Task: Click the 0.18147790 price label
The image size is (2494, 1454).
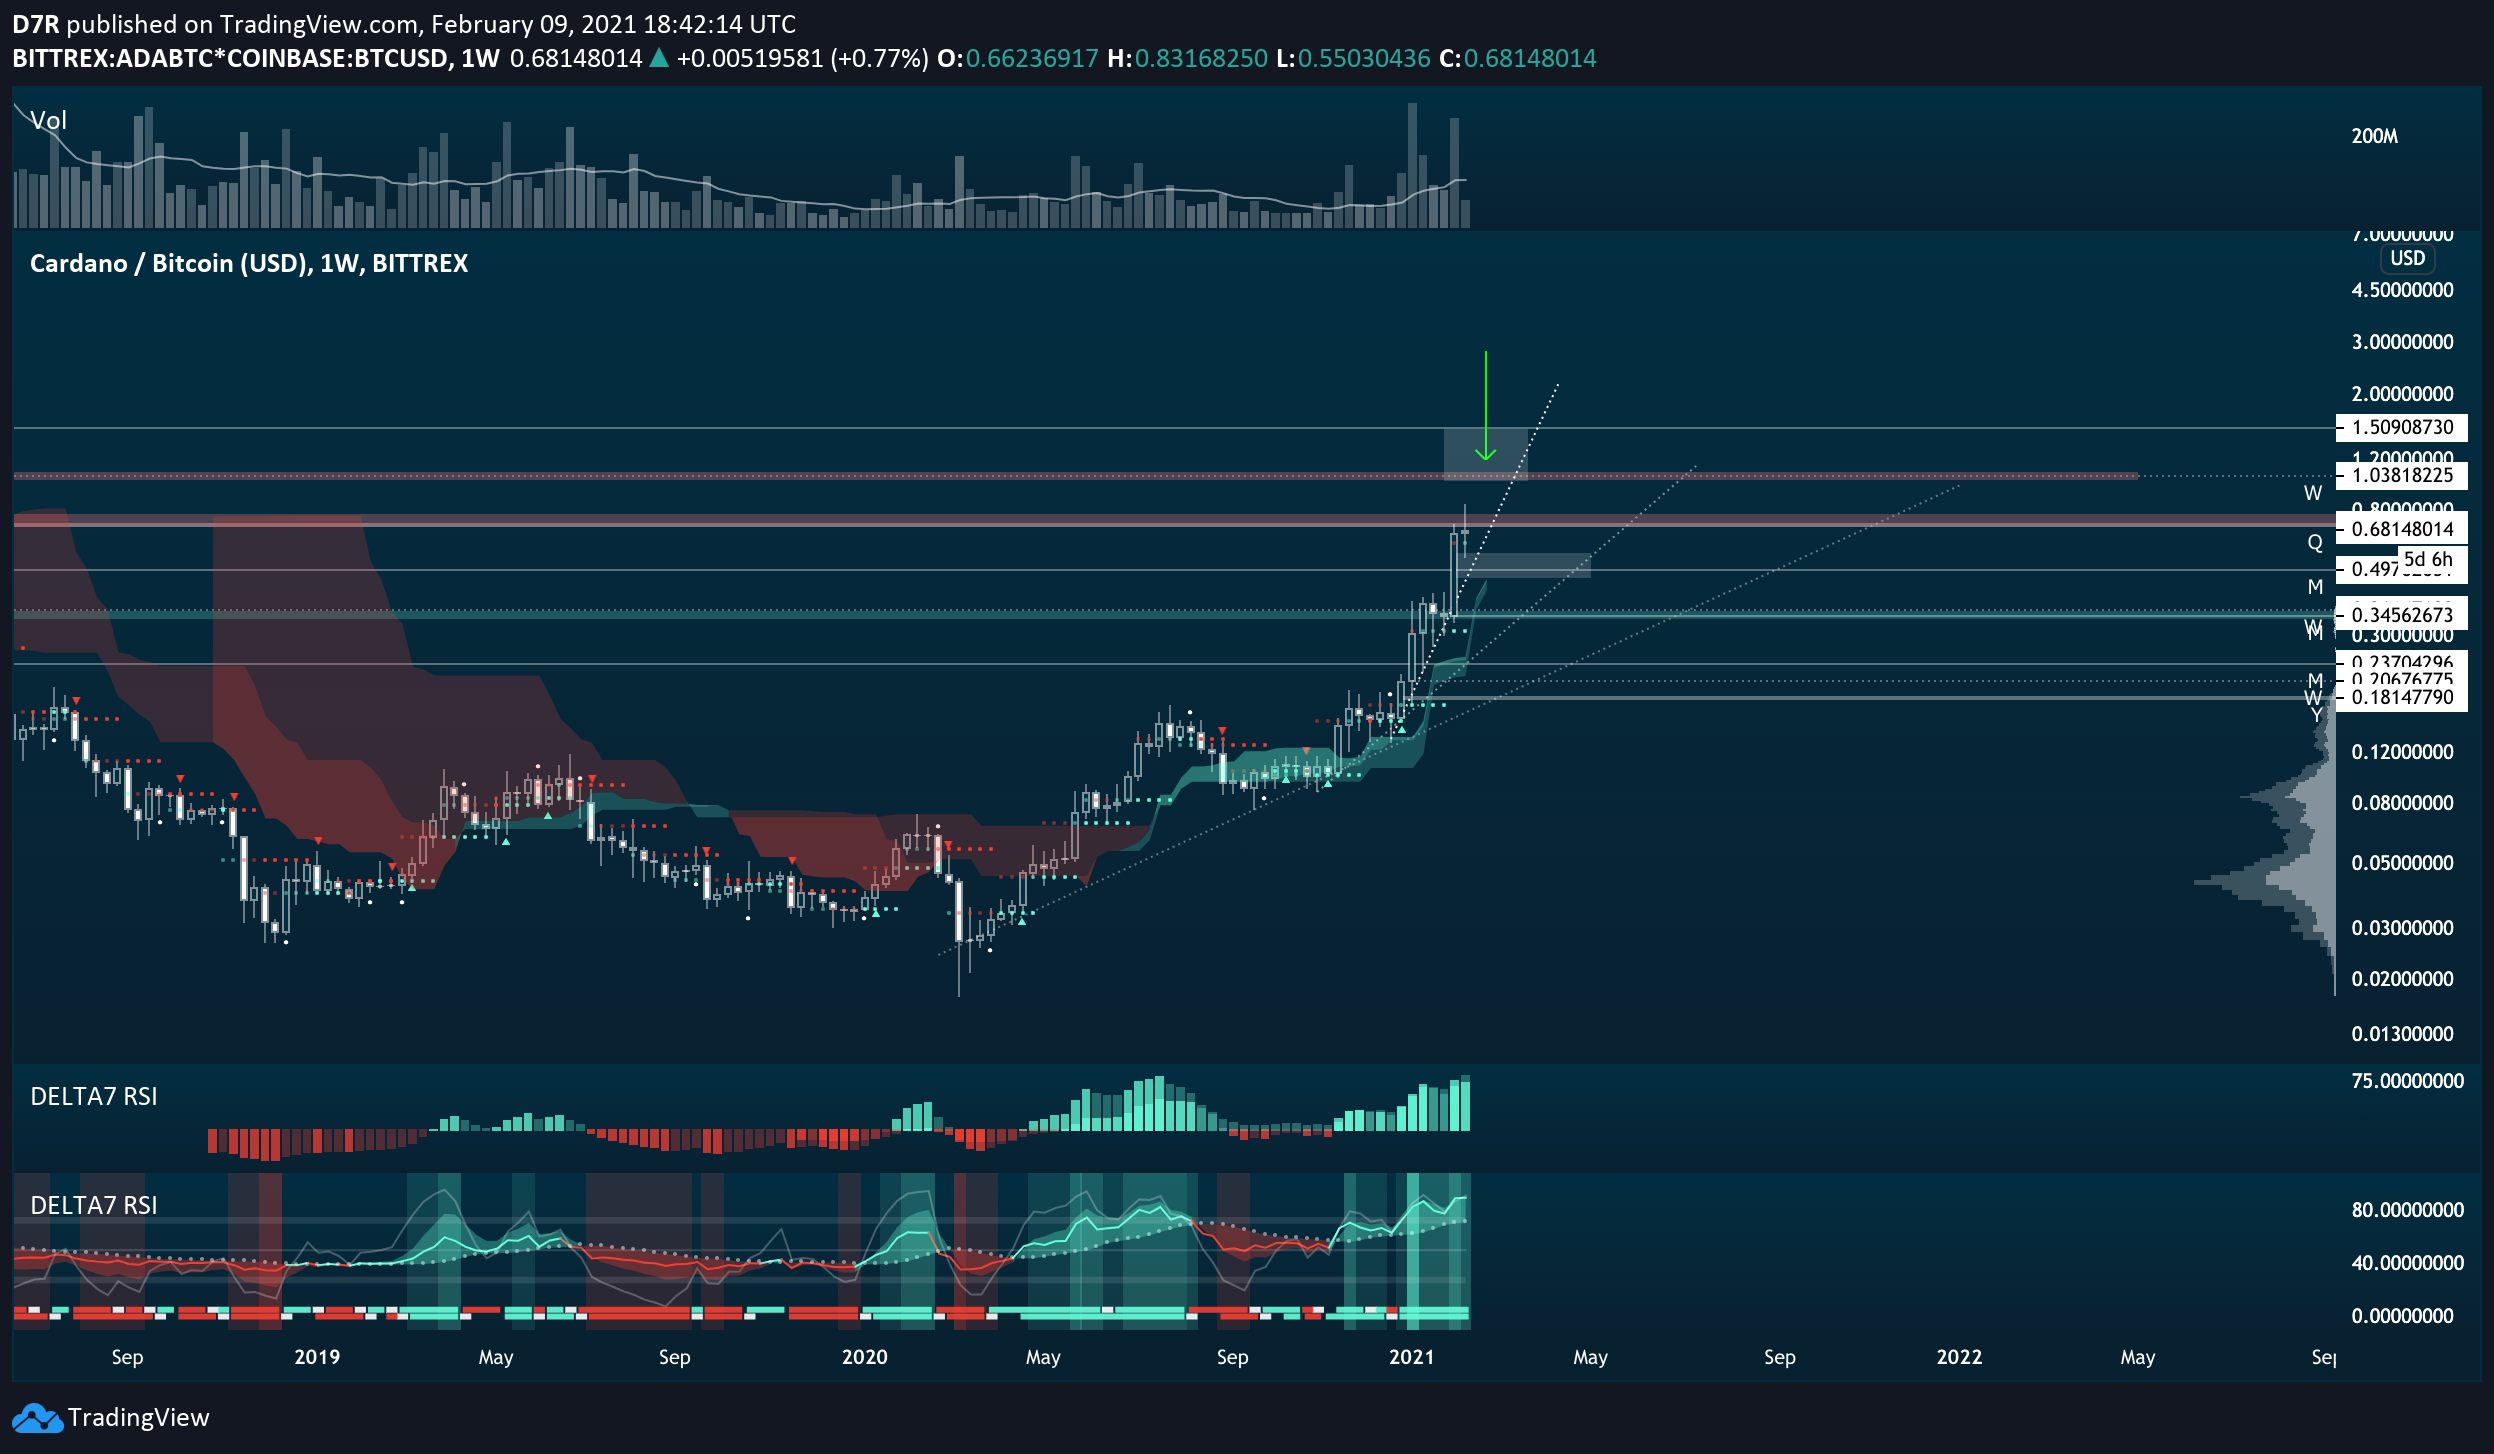Action: pos(2402,697)
